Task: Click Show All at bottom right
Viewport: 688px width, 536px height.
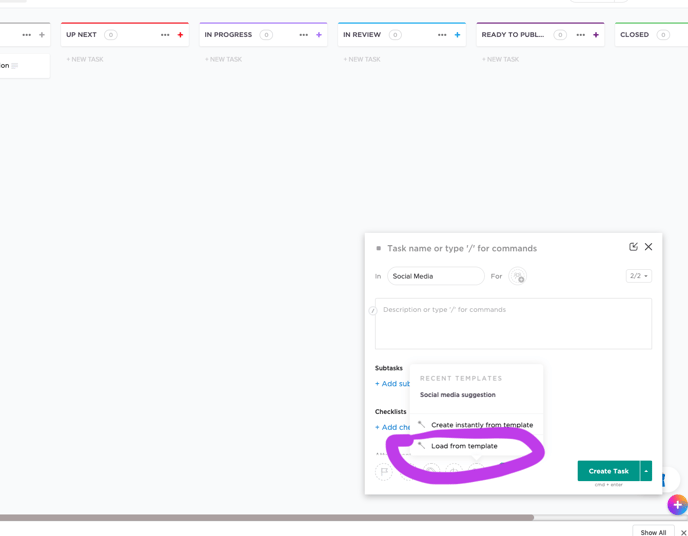Action: point(653,532)
